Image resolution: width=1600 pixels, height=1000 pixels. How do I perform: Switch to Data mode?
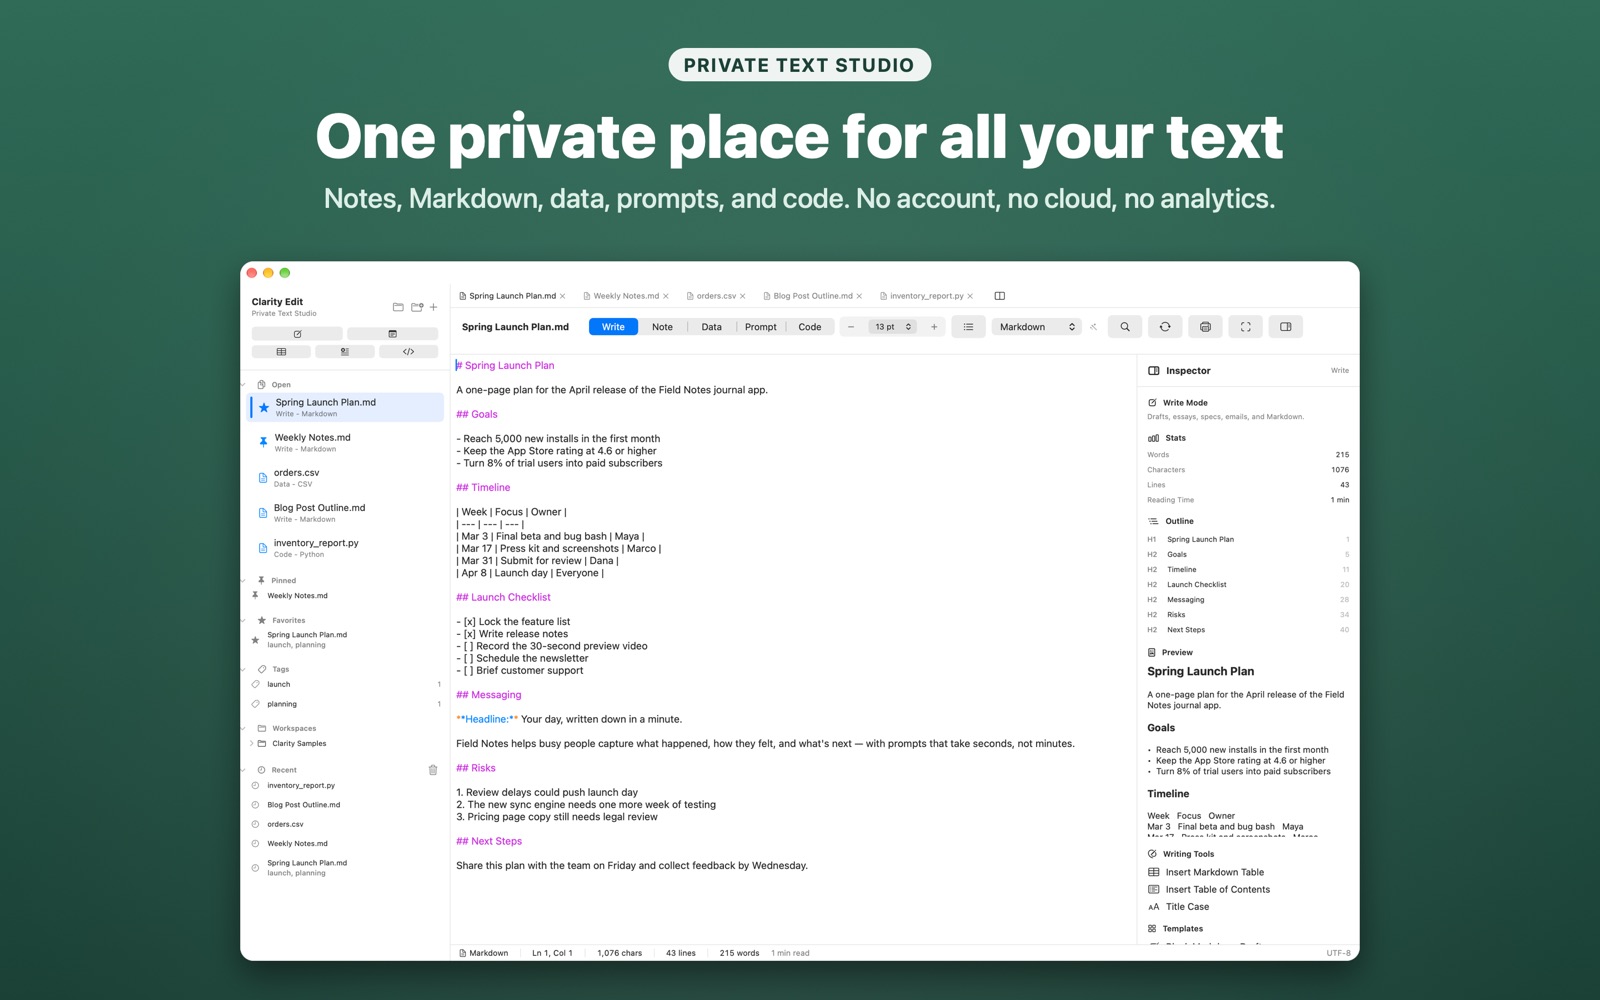coord(711,327)
